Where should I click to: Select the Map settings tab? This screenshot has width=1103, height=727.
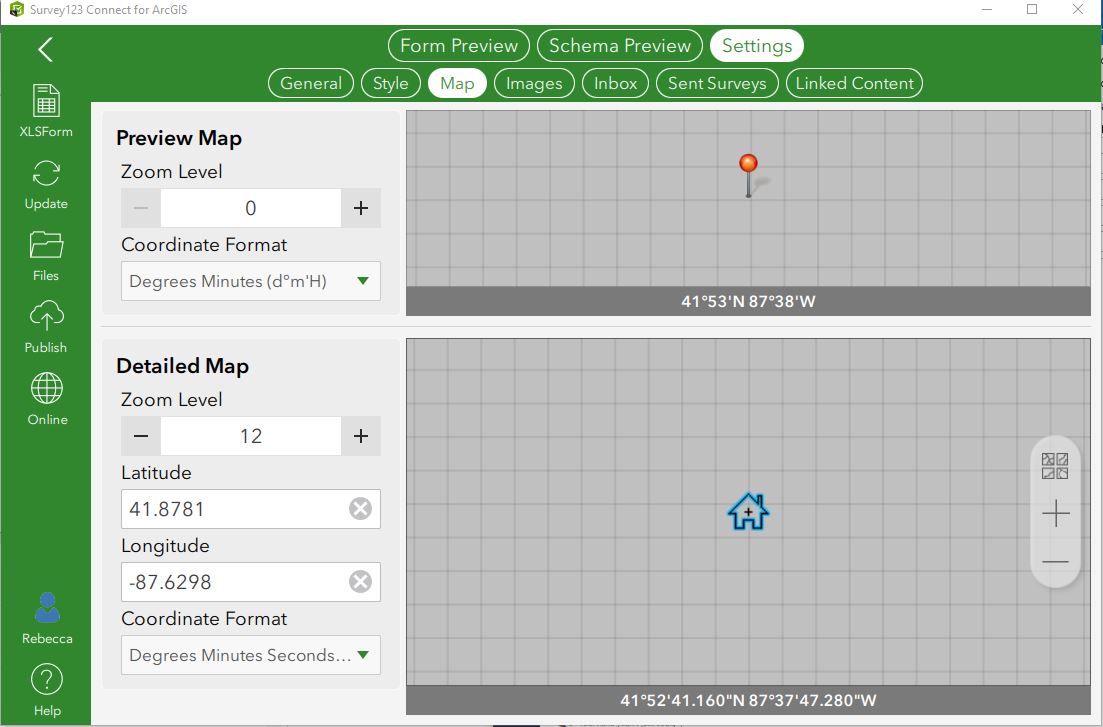[457, 83]
